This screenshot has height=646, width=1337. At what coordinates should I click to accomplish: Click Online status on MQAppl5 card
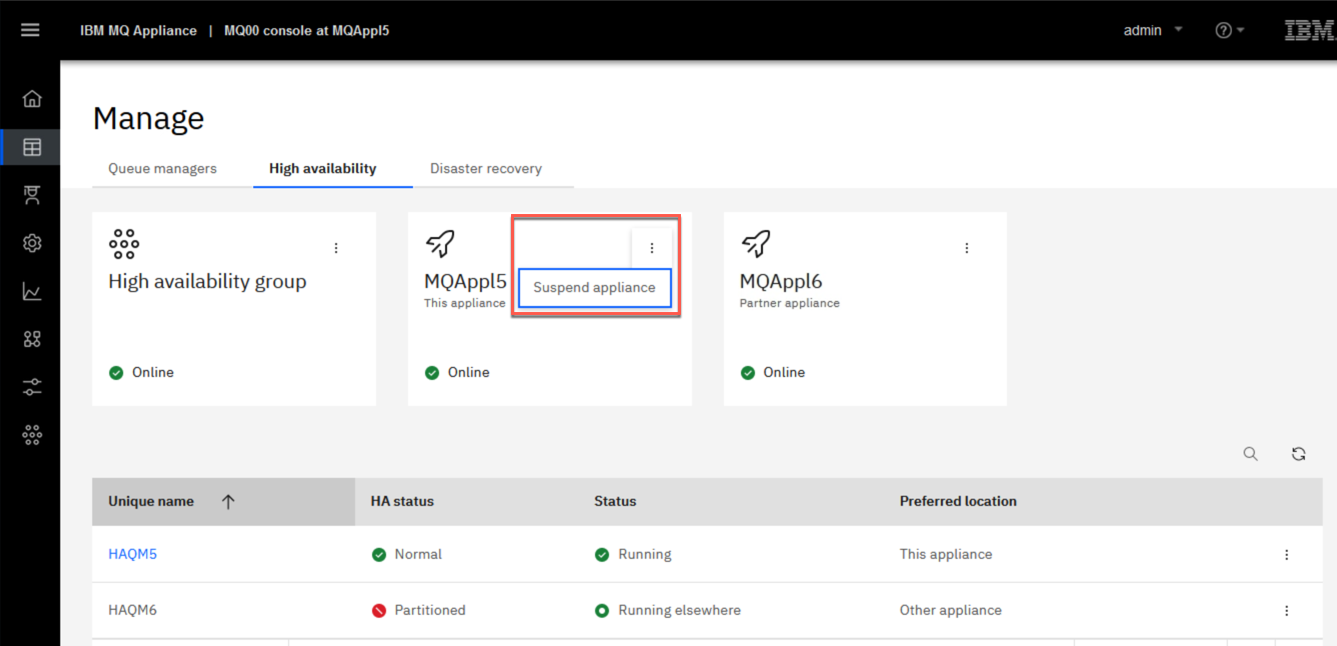(457, 372)
